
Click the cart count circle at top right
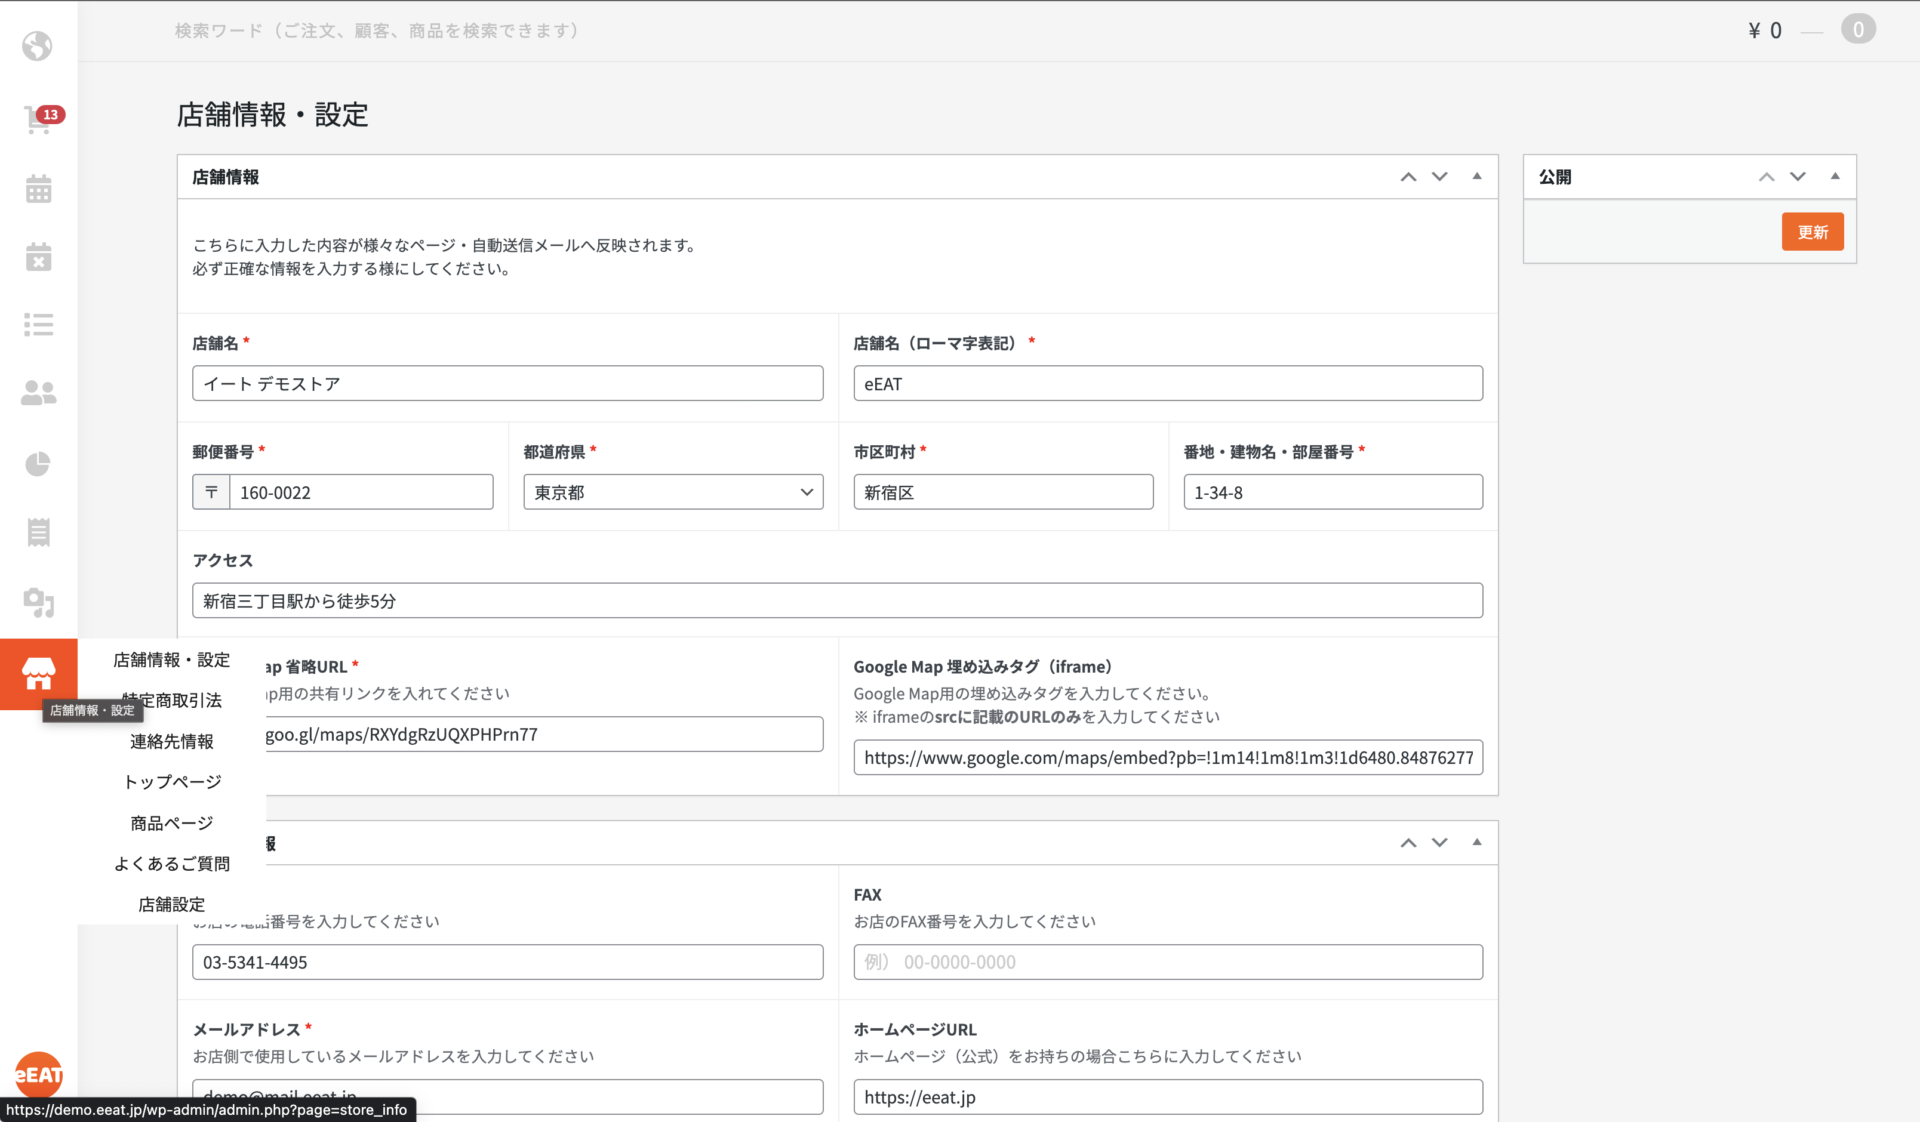tap(1857, 30)
